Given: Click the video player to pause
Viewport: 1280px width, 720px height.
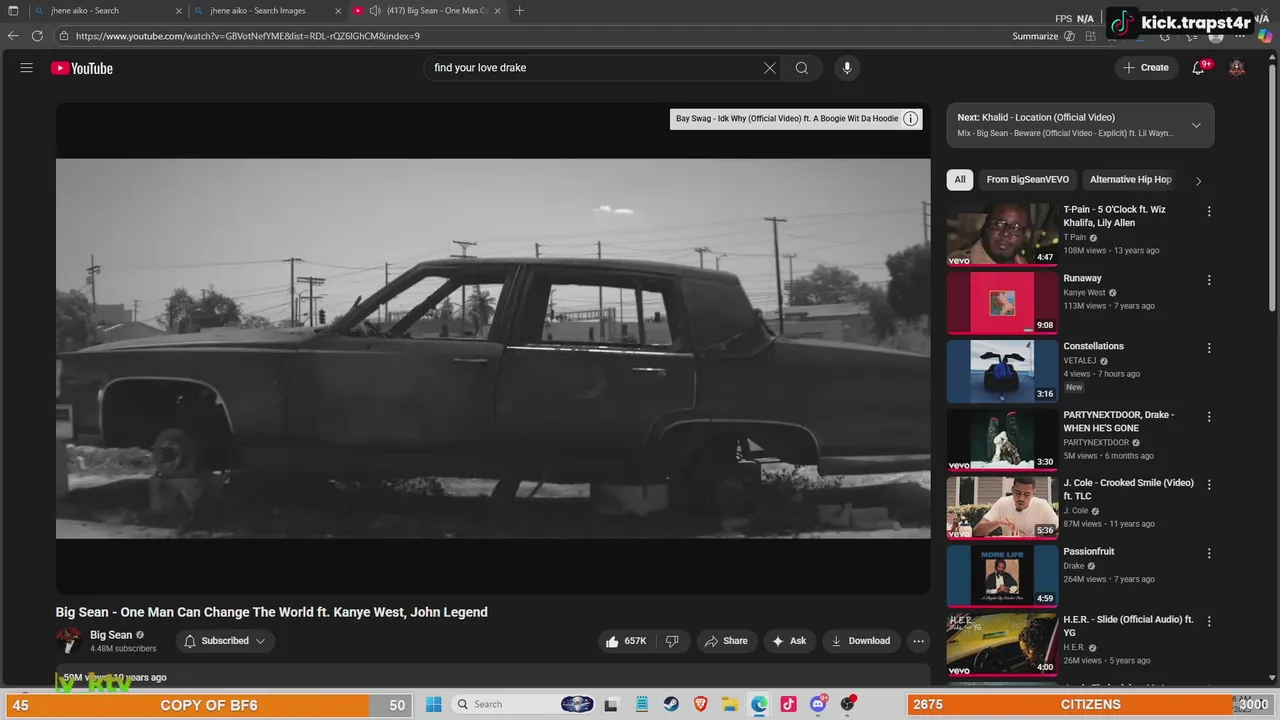Looking at the screenshot, I should (x=493, y=348).
